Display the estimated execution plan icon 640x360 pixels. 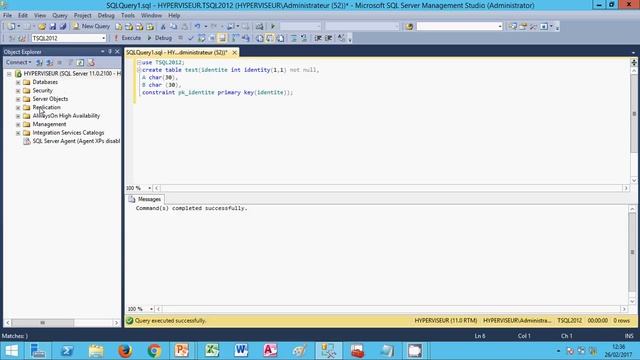pyautogui.click(x=201, y=38)
